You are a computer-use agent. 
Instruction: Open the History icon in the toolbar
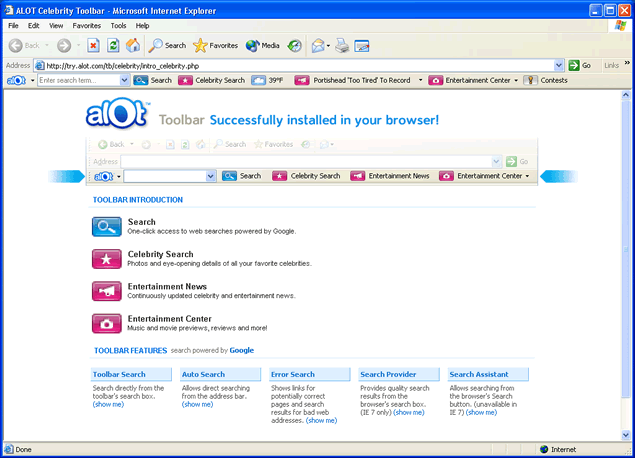point(294,45)
